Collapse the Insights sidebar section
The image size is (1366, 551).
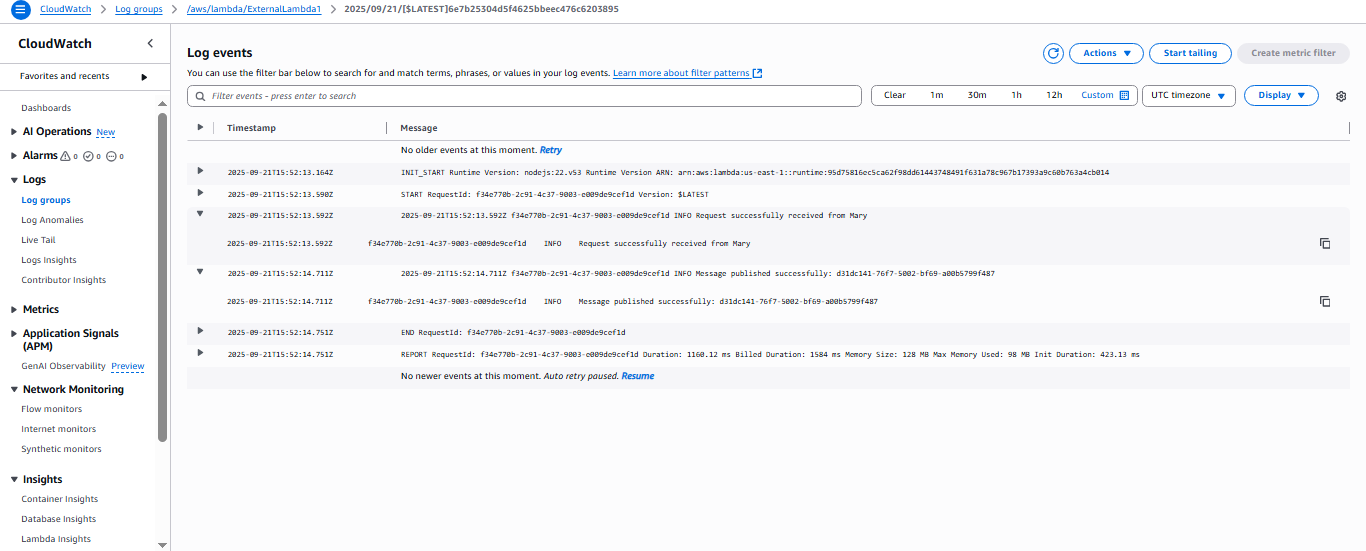13,480
